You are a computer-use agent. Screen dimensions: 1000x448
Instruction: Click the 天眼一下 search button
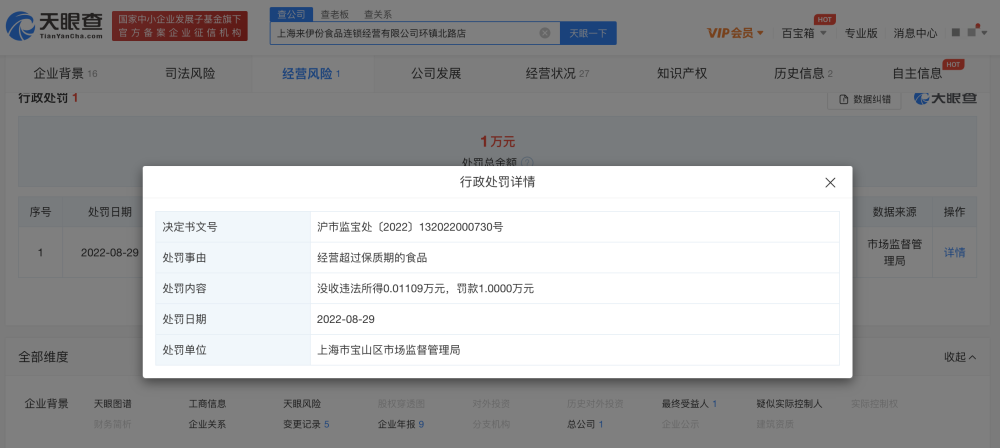pos(587,33)
